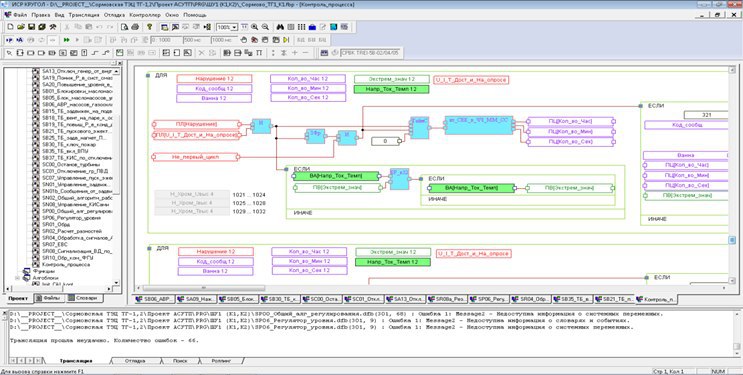Click the yellow step-to-end arrow icon

coord(286,40)
